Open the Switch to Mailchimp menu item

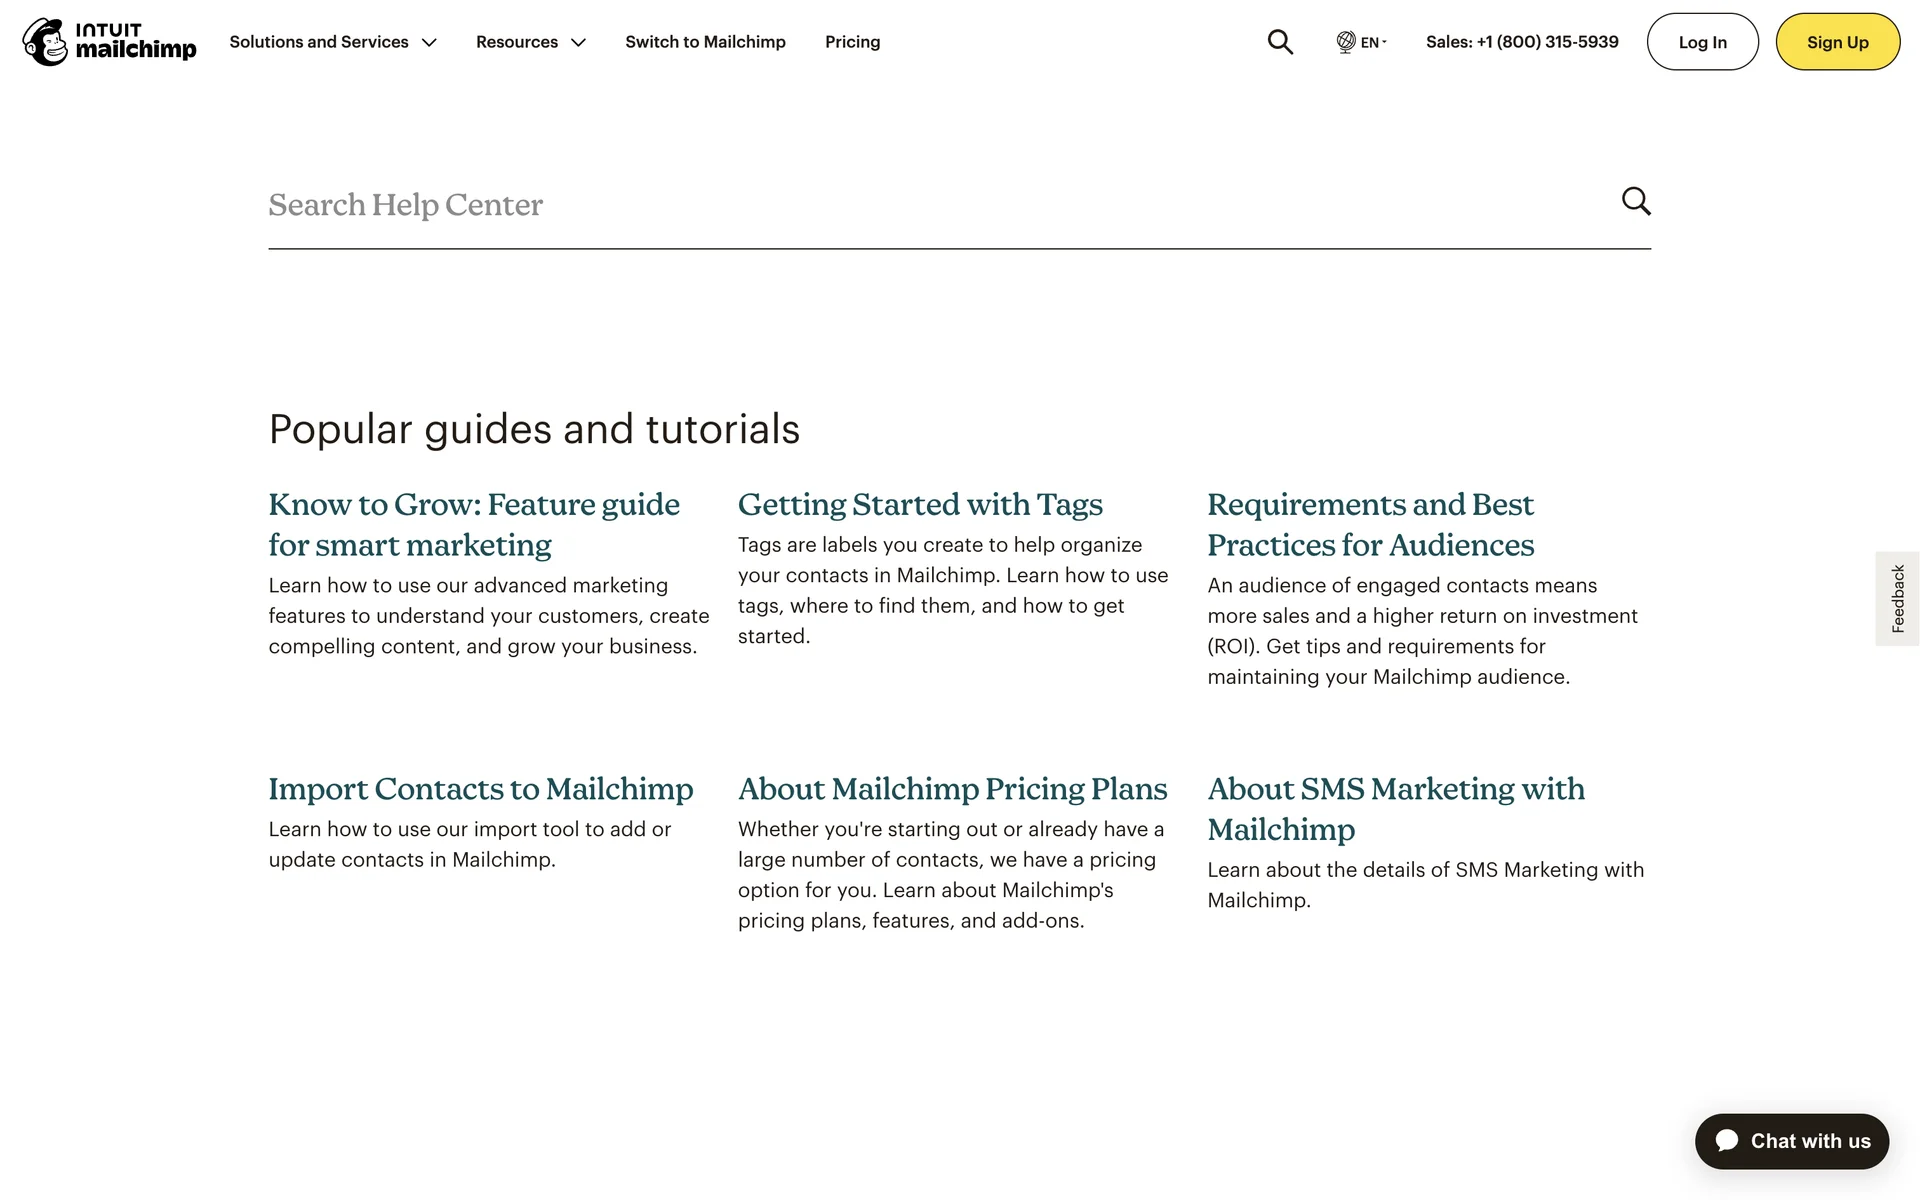click(x=705, y=42)
